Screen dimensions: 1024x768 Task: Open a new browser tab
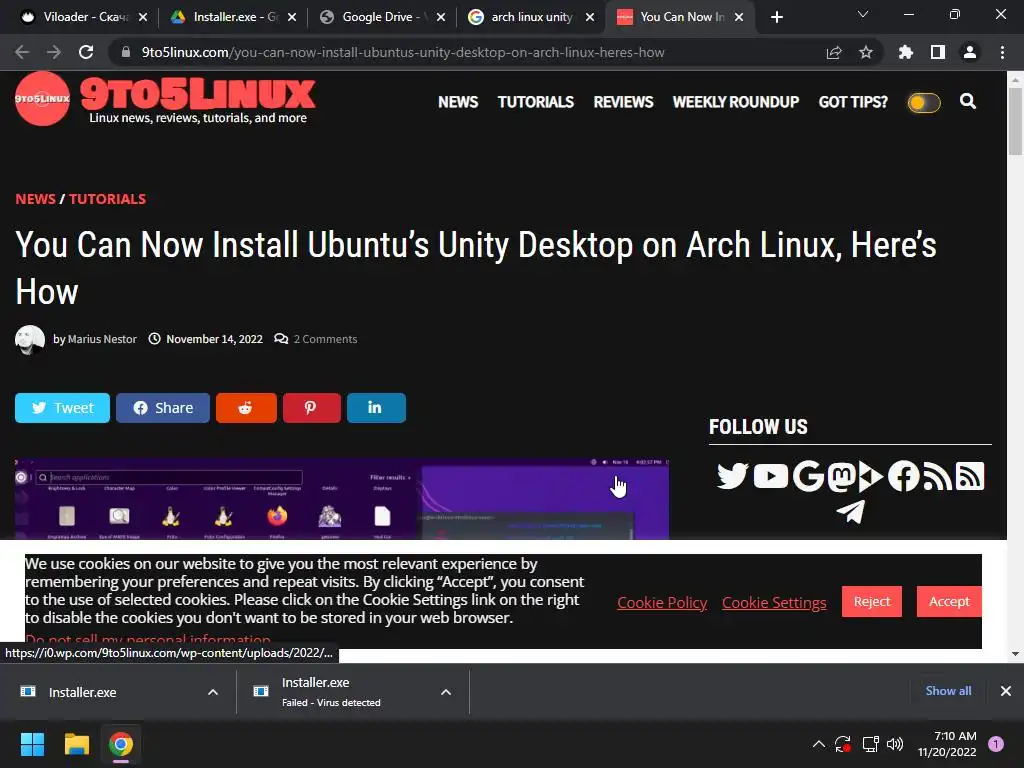tap(776, 17)
